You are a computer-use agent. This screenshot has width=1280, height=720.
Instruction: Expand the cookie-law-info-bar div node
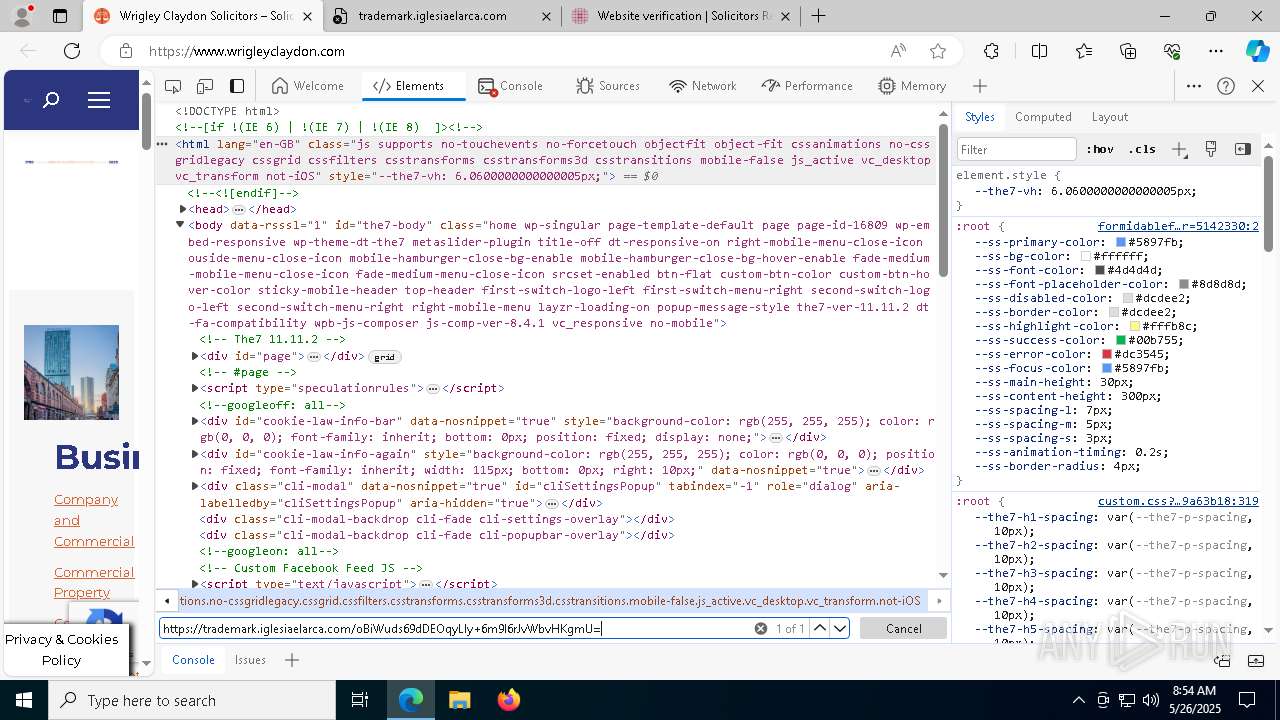coord(195,421)
